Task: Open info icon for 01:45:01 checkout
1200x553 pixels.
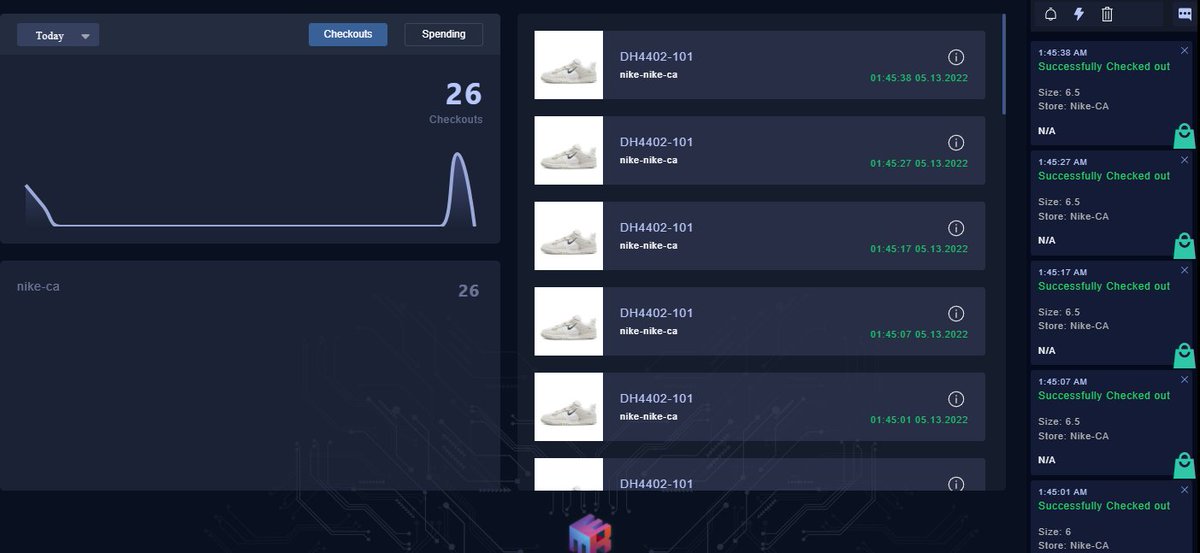Action: 955,399
